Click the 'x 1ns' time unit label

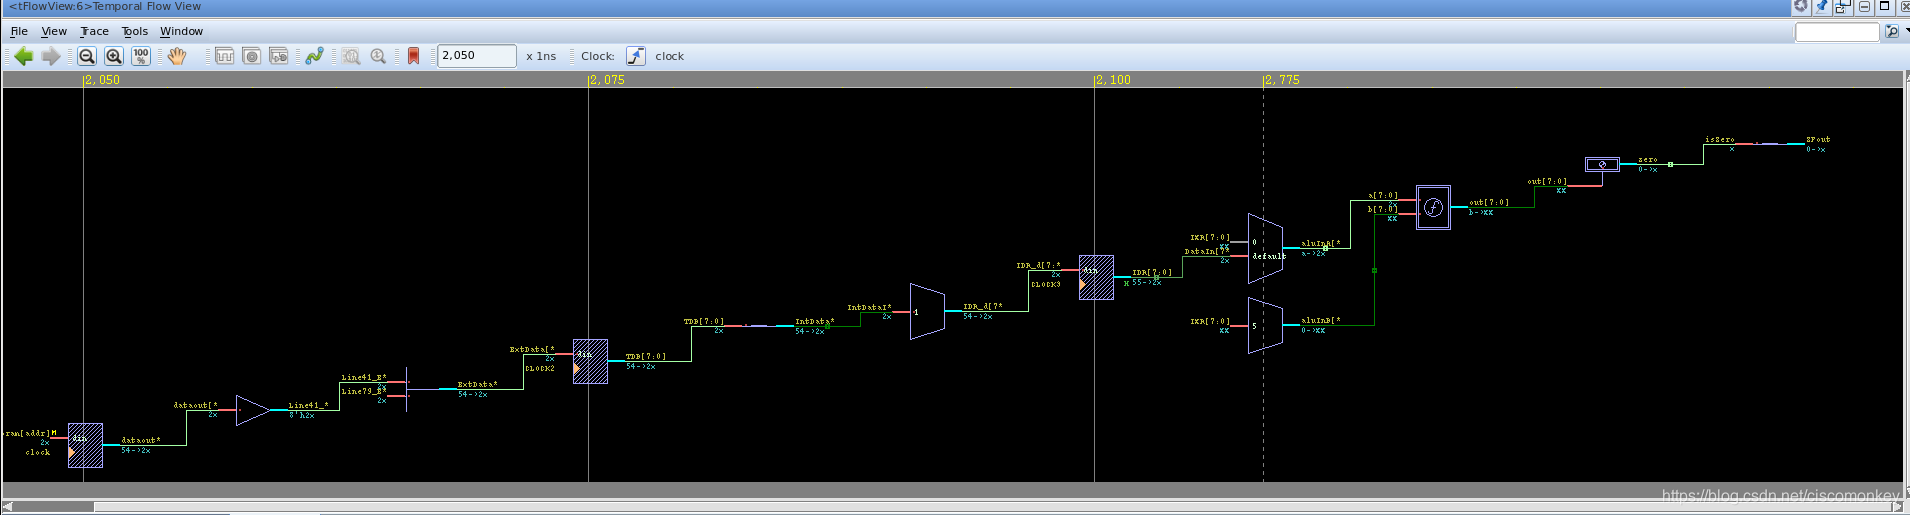[x=541, y=56]
